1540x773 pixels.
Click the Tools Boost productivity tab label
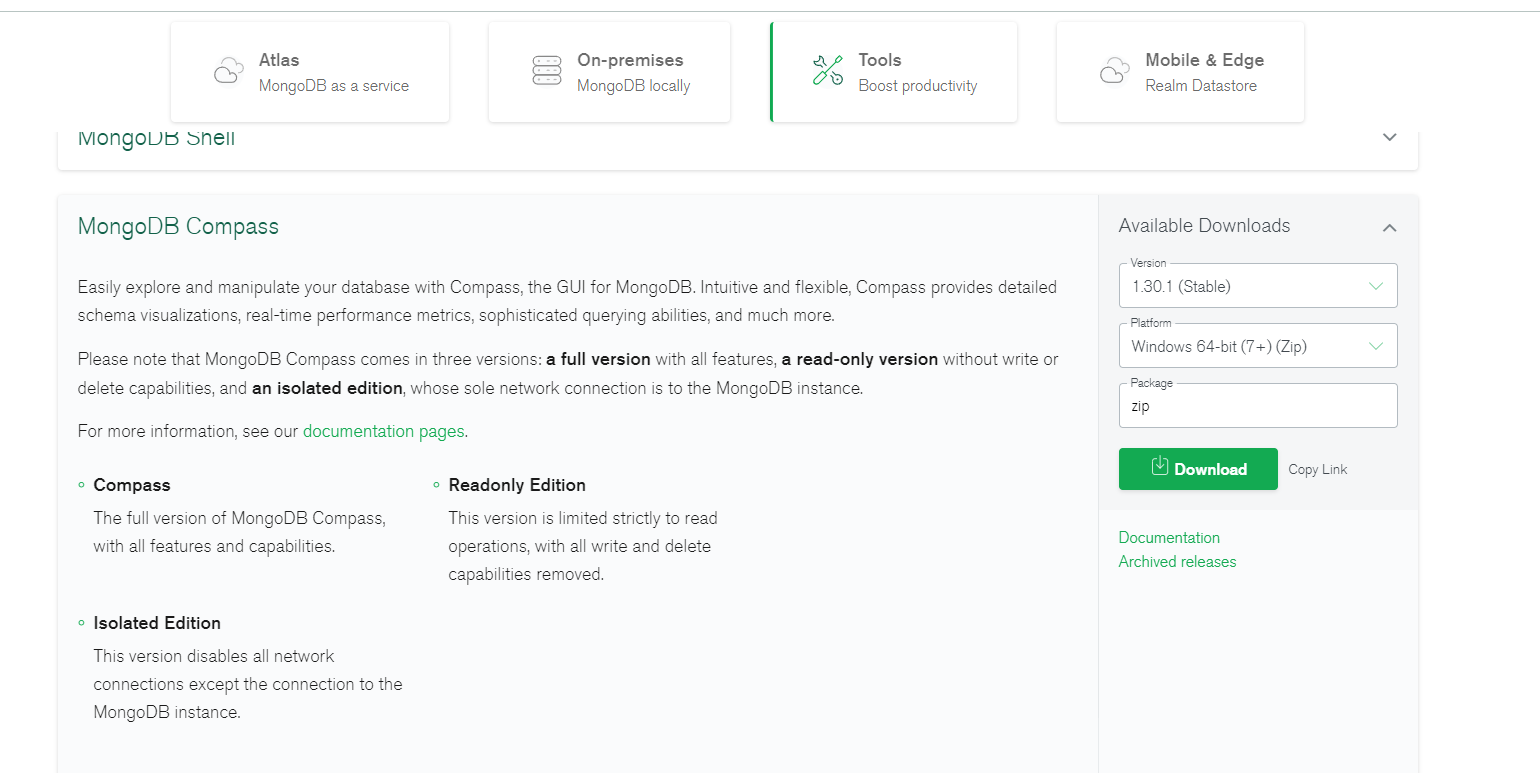point(917,73)
